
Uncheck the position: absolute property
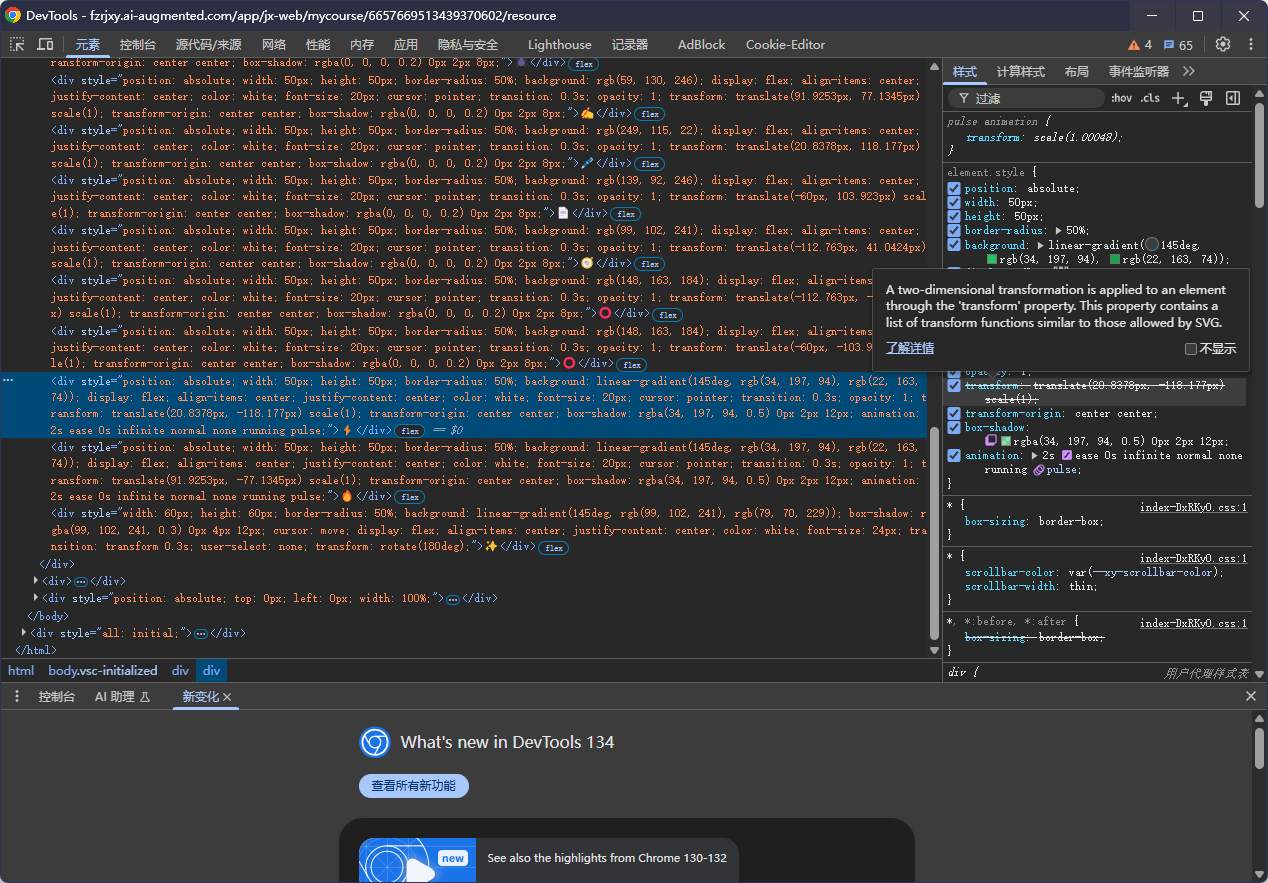954,189
